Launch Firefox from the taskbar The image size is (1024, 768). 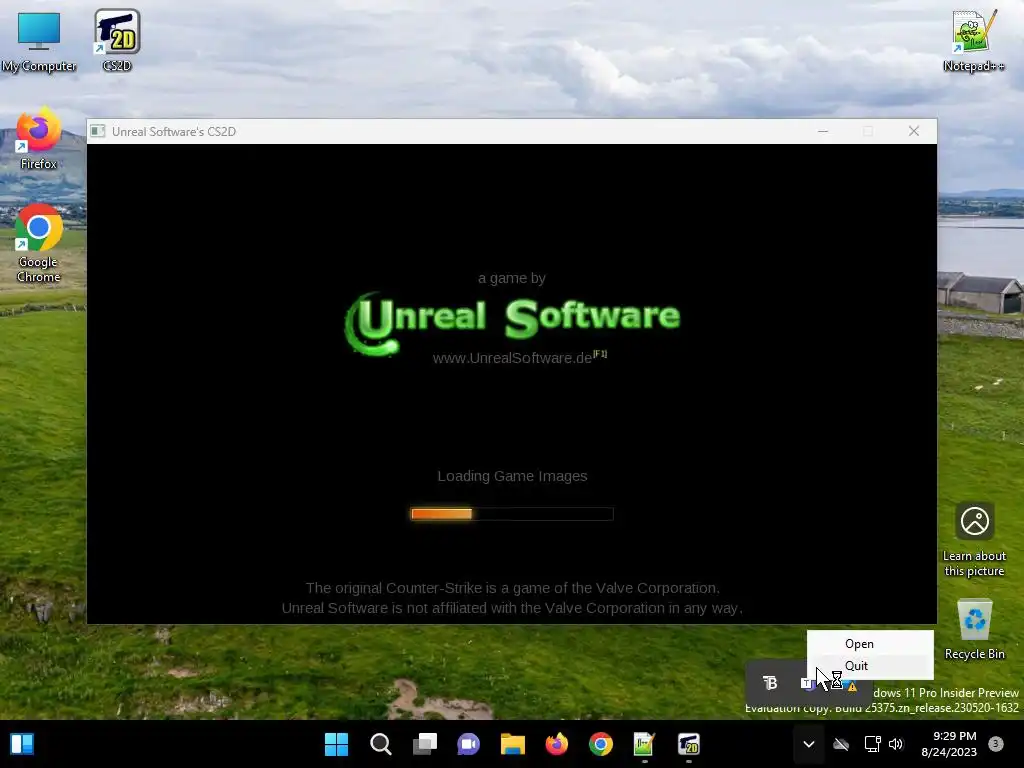pos(556,744)
